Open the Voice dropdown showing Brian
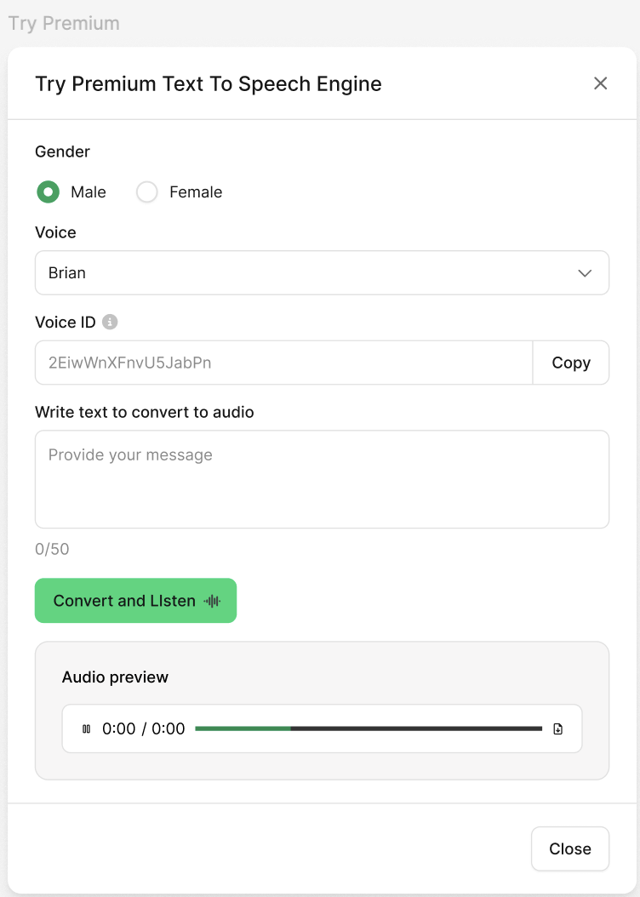 (x=322, y=273)
